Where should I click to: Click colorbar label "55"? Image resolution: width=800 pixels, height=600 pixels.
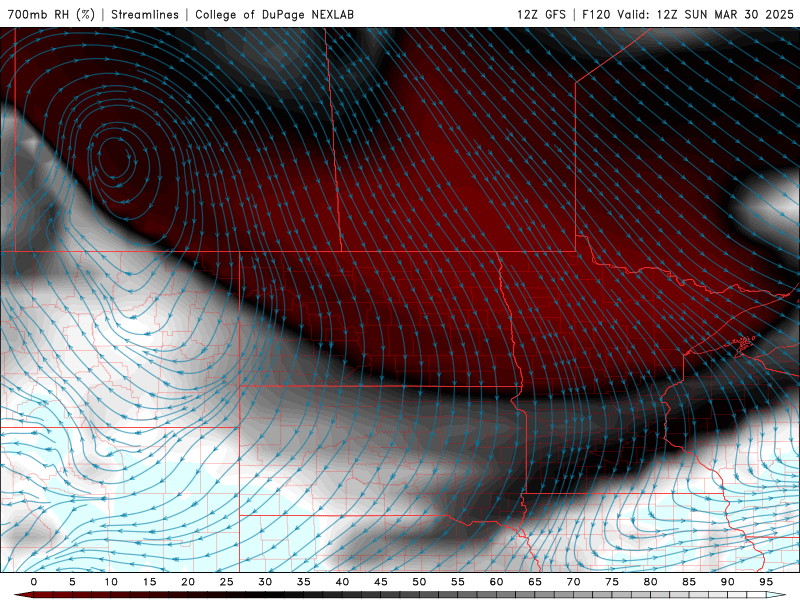tap(458, 582)
